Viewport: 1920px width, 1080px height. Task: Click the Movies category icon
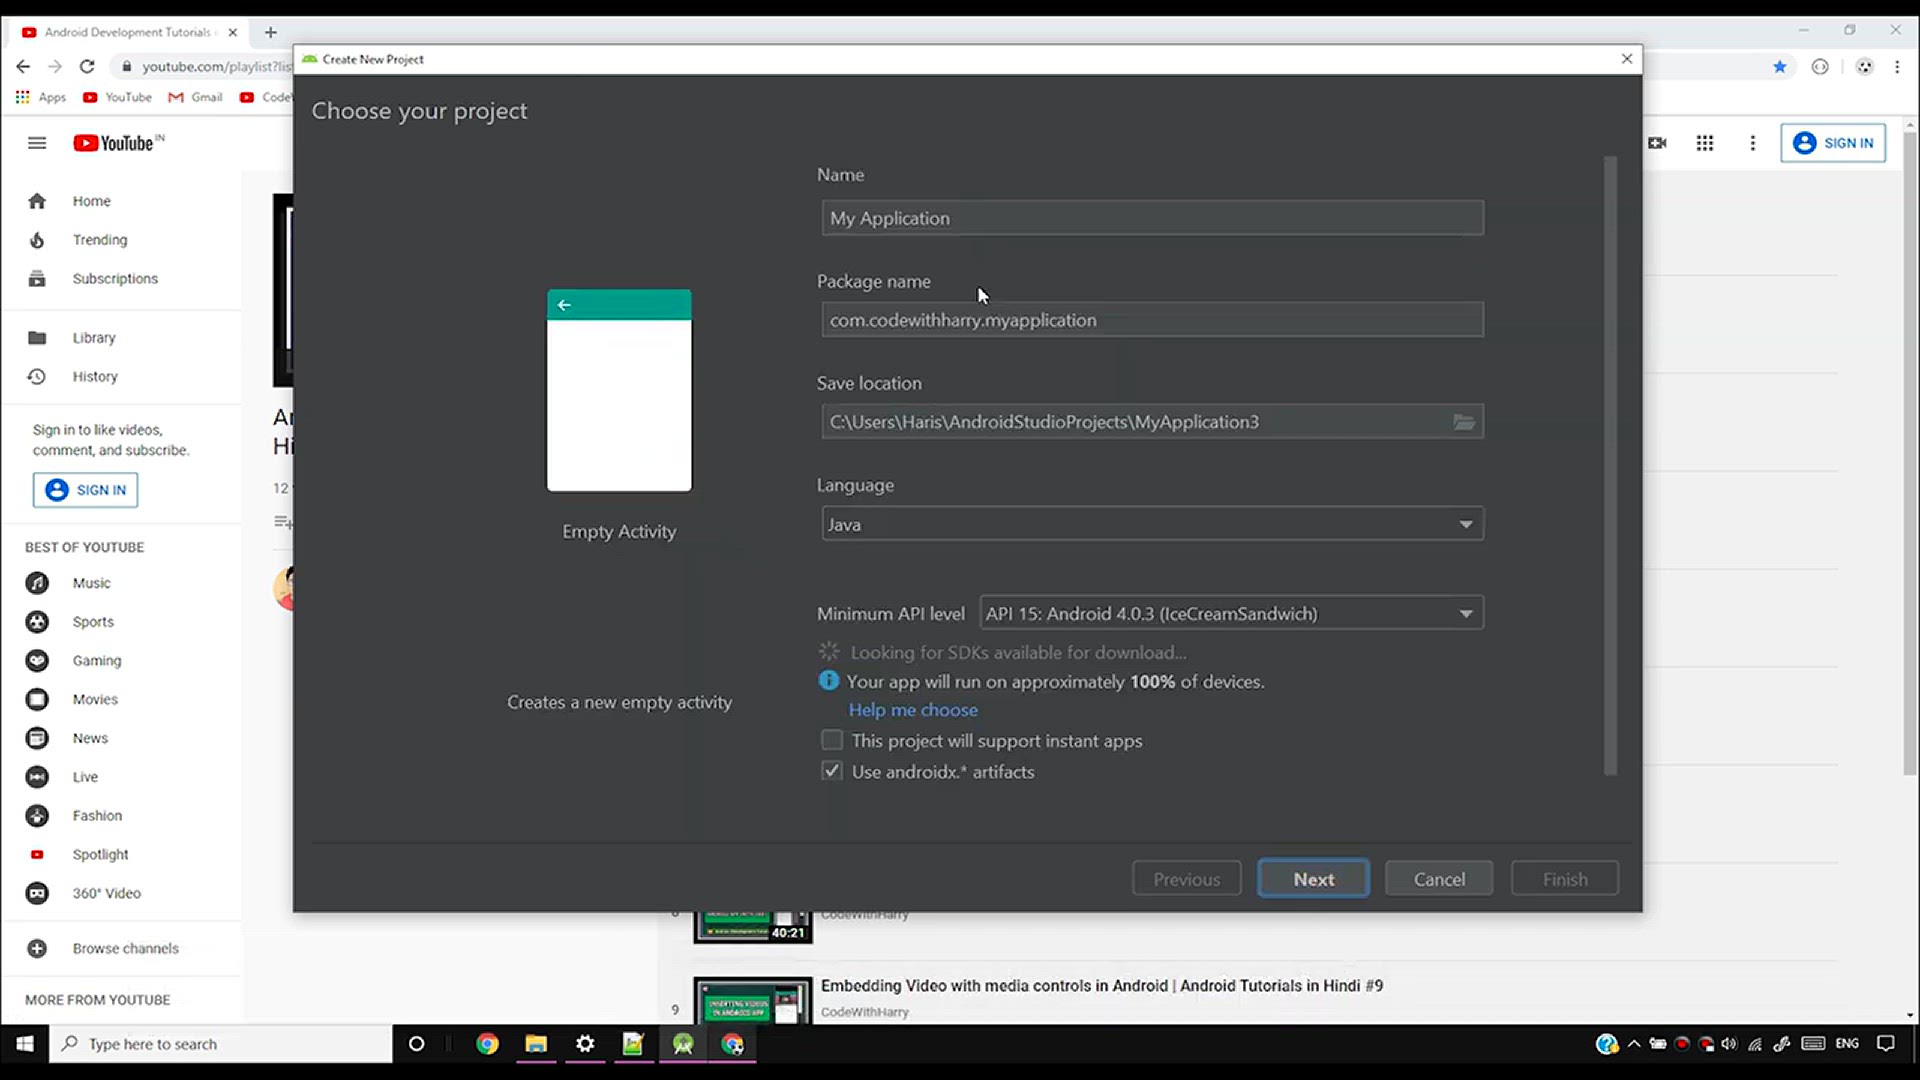click(37, 700)
